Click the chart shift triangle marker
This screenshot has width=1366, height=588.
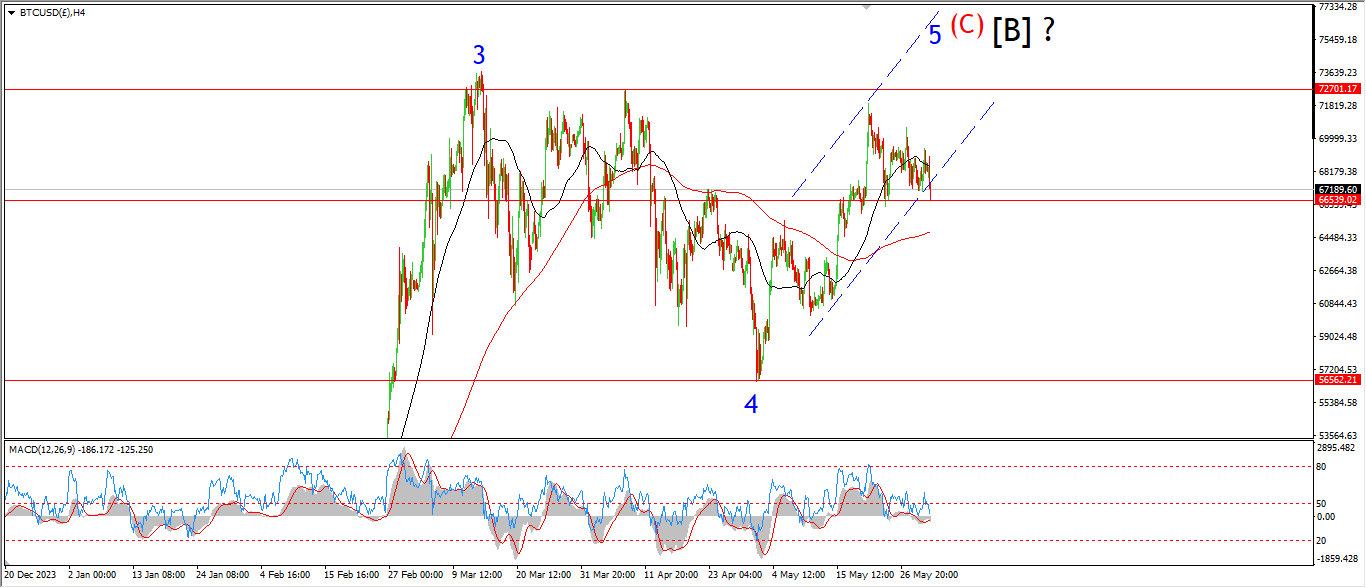click(867, 7)
